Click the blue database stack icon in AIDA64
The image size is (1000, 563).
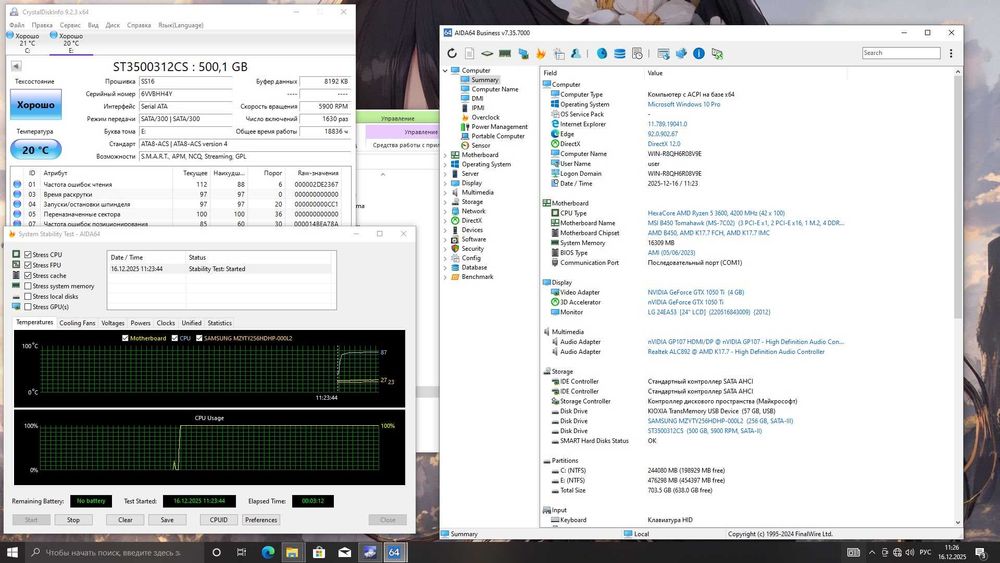(619, 54)
